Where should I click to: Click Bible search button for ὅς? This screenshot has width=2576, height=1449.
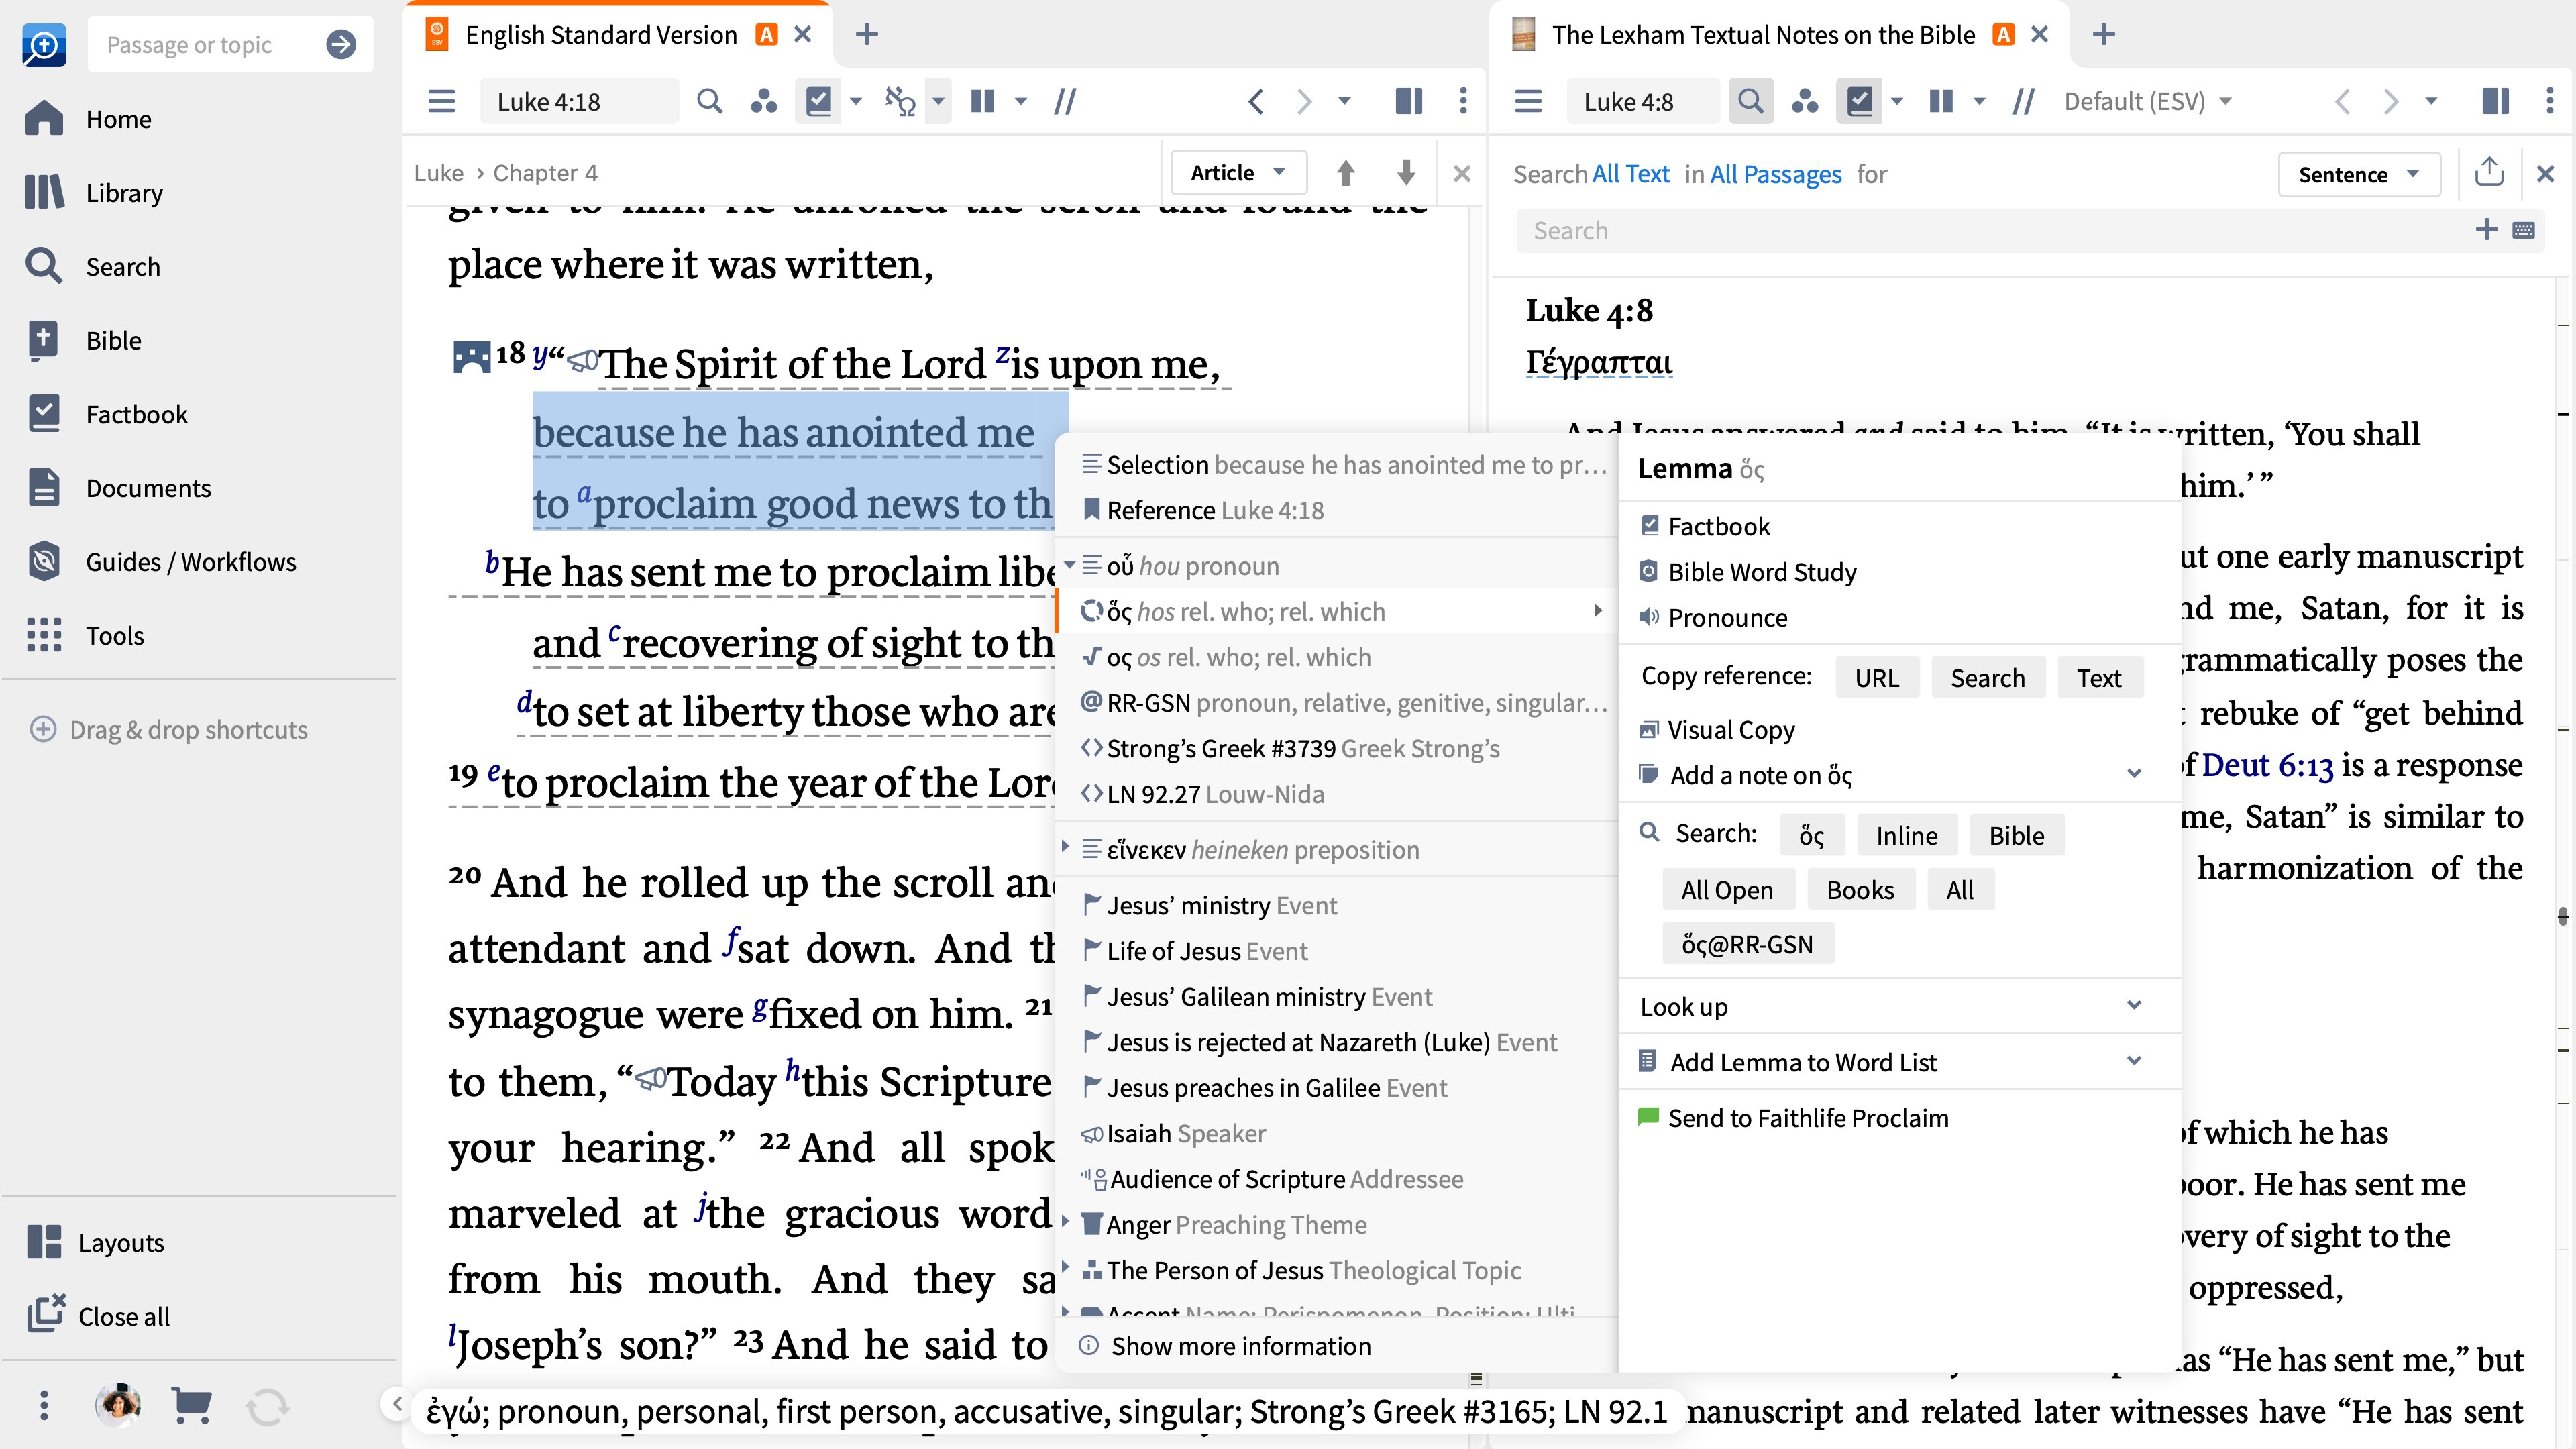2016,835
